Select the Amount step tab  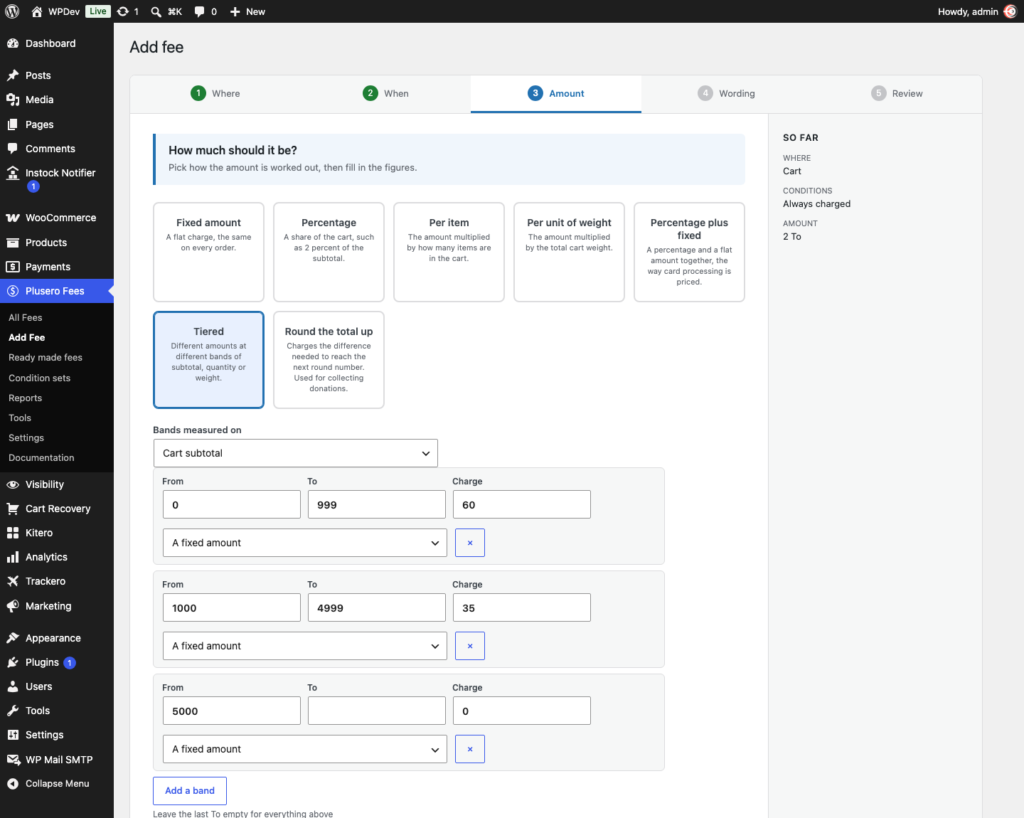tap(556, 93)
